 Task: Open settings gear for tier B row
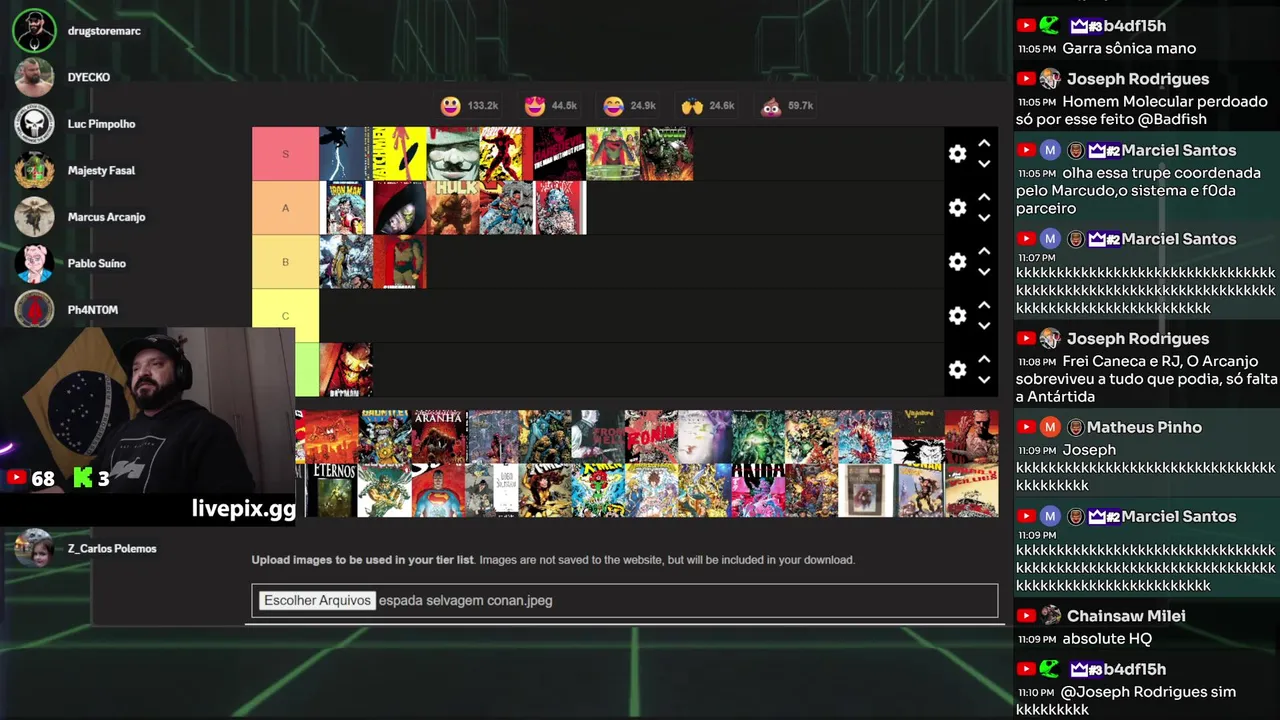pyautogui.click(x=957, y=261)
